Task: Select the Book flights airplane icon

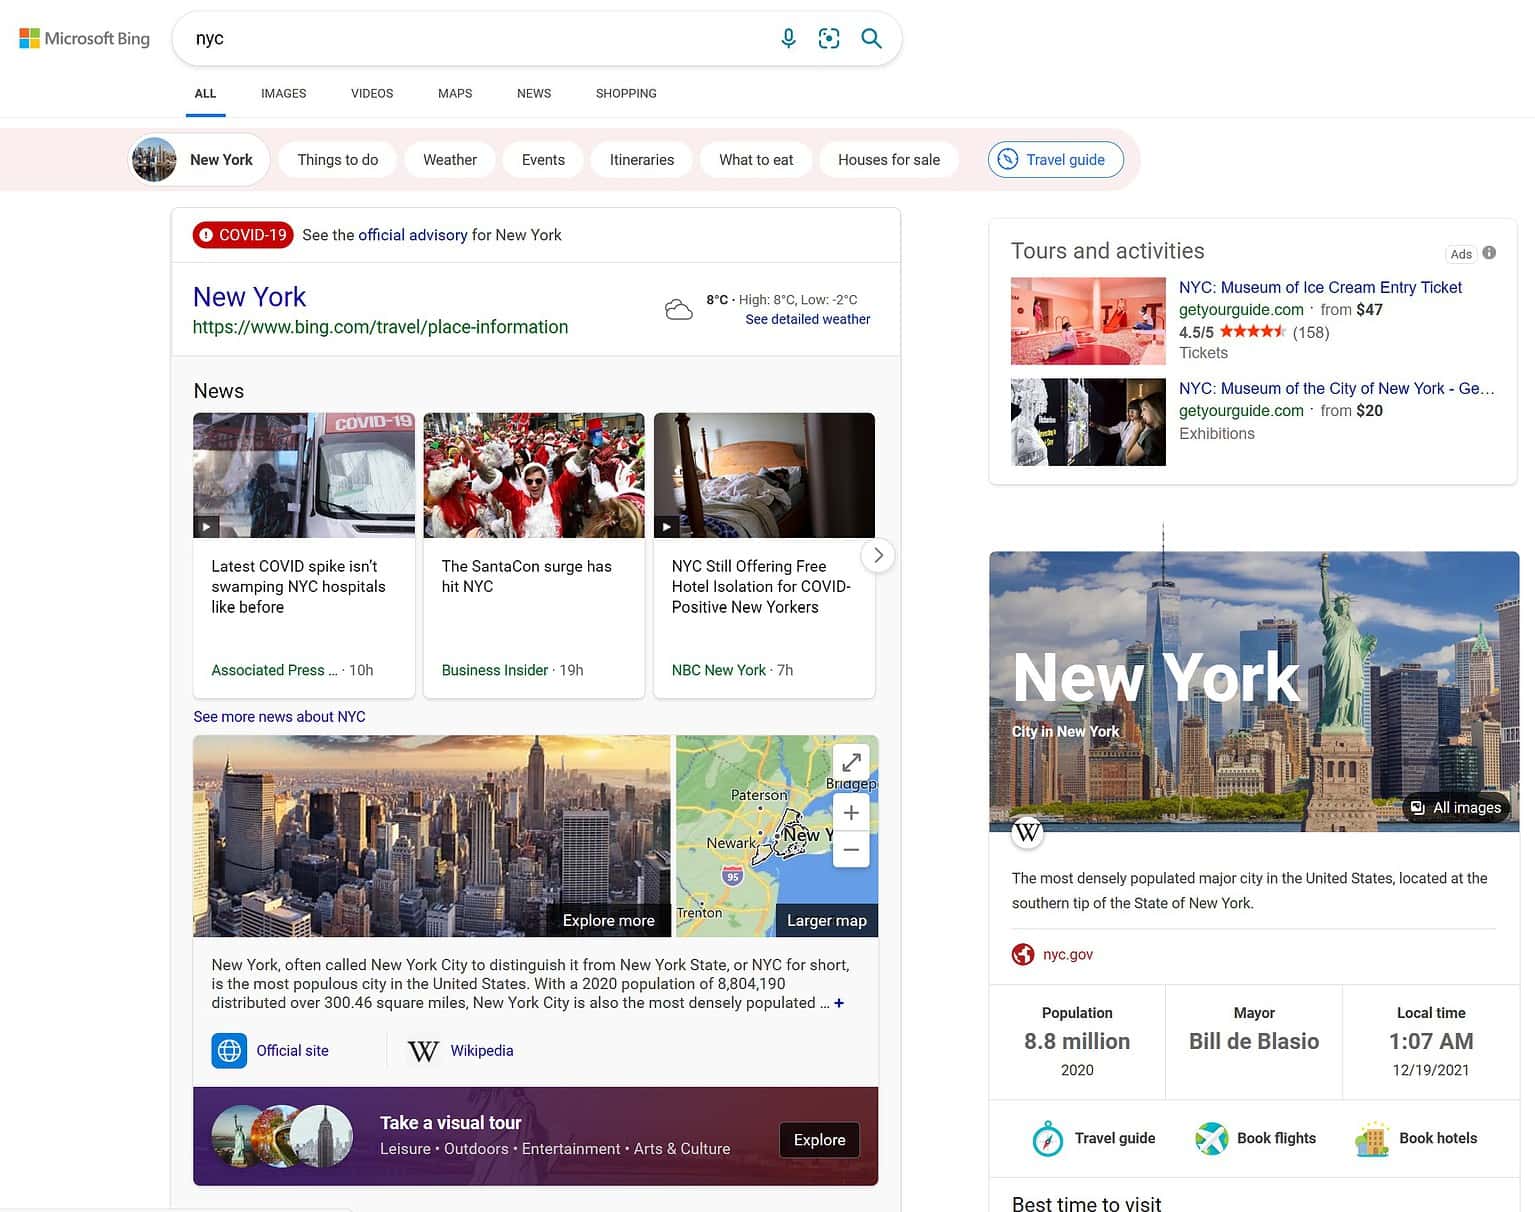Action: tap(1212, 1138)
